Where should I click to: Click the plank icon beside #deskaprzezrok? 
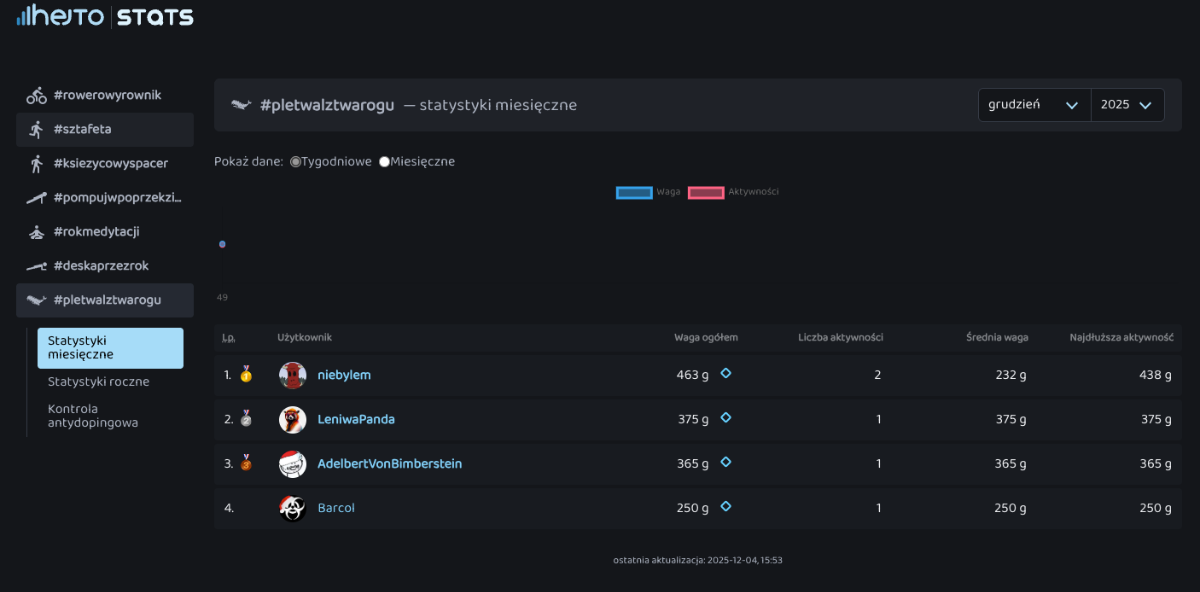[x=37, y=266]
